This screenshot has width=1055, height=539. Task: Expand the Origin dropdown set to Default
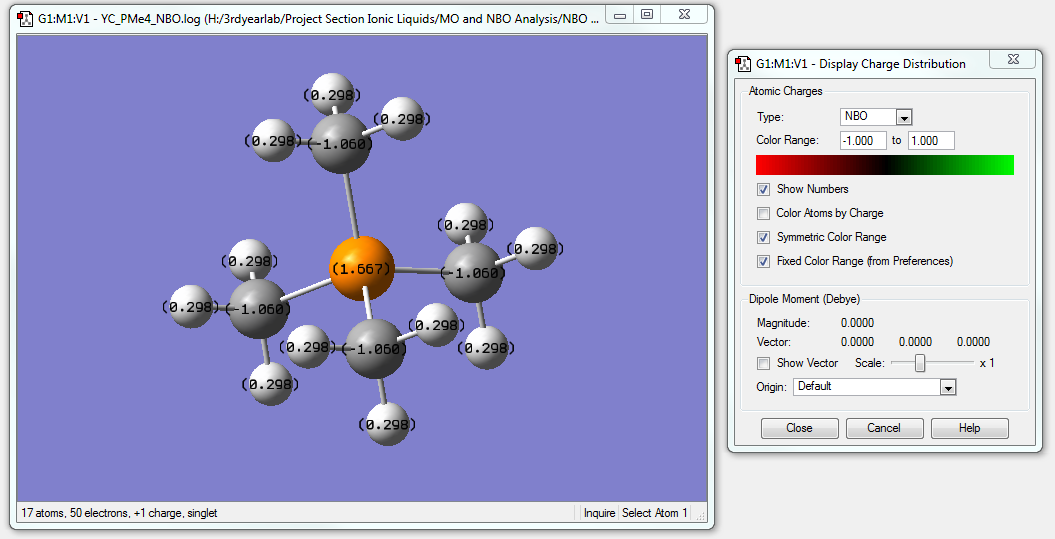948,387
